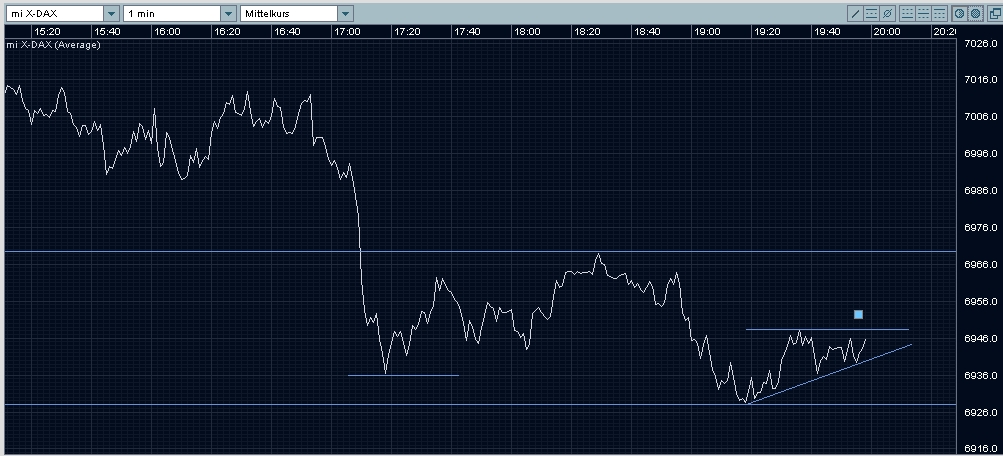Click the 19:20 time axis label
Image resolution: width=1003 pixels, height=456 pixels.
point(767,32)
